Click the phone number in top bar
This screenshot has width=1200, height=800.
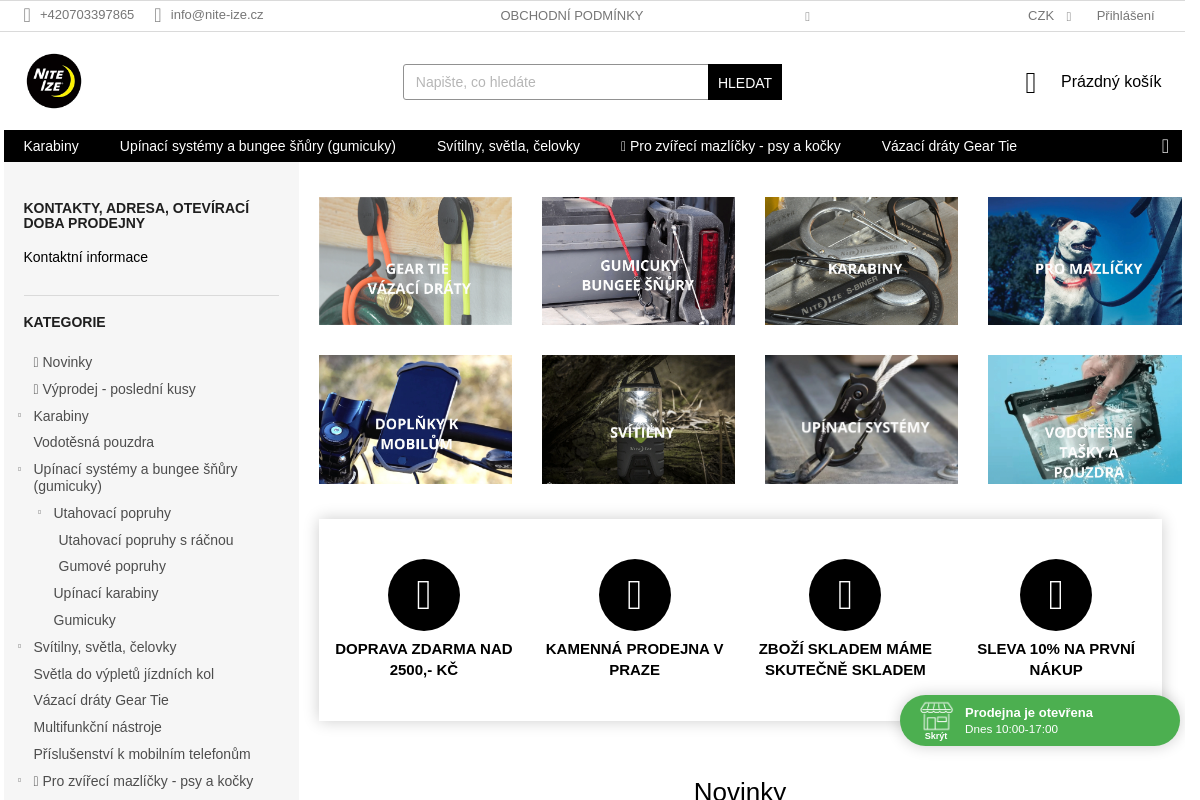(86, 15)
